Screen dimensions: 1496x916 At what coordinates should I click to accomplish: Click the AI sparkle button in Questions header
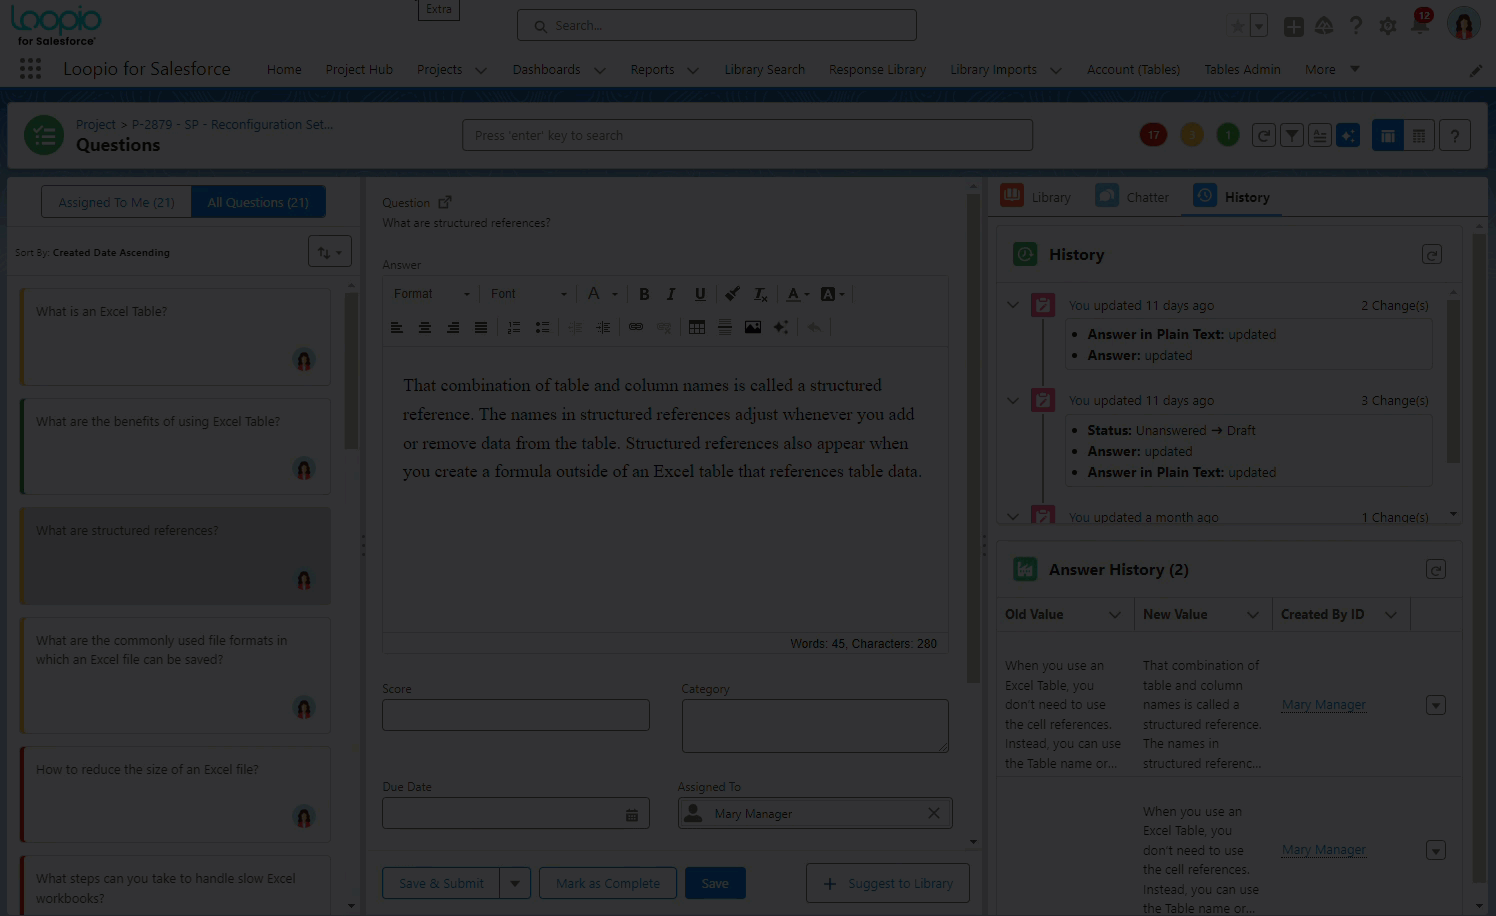(1348, 136)
